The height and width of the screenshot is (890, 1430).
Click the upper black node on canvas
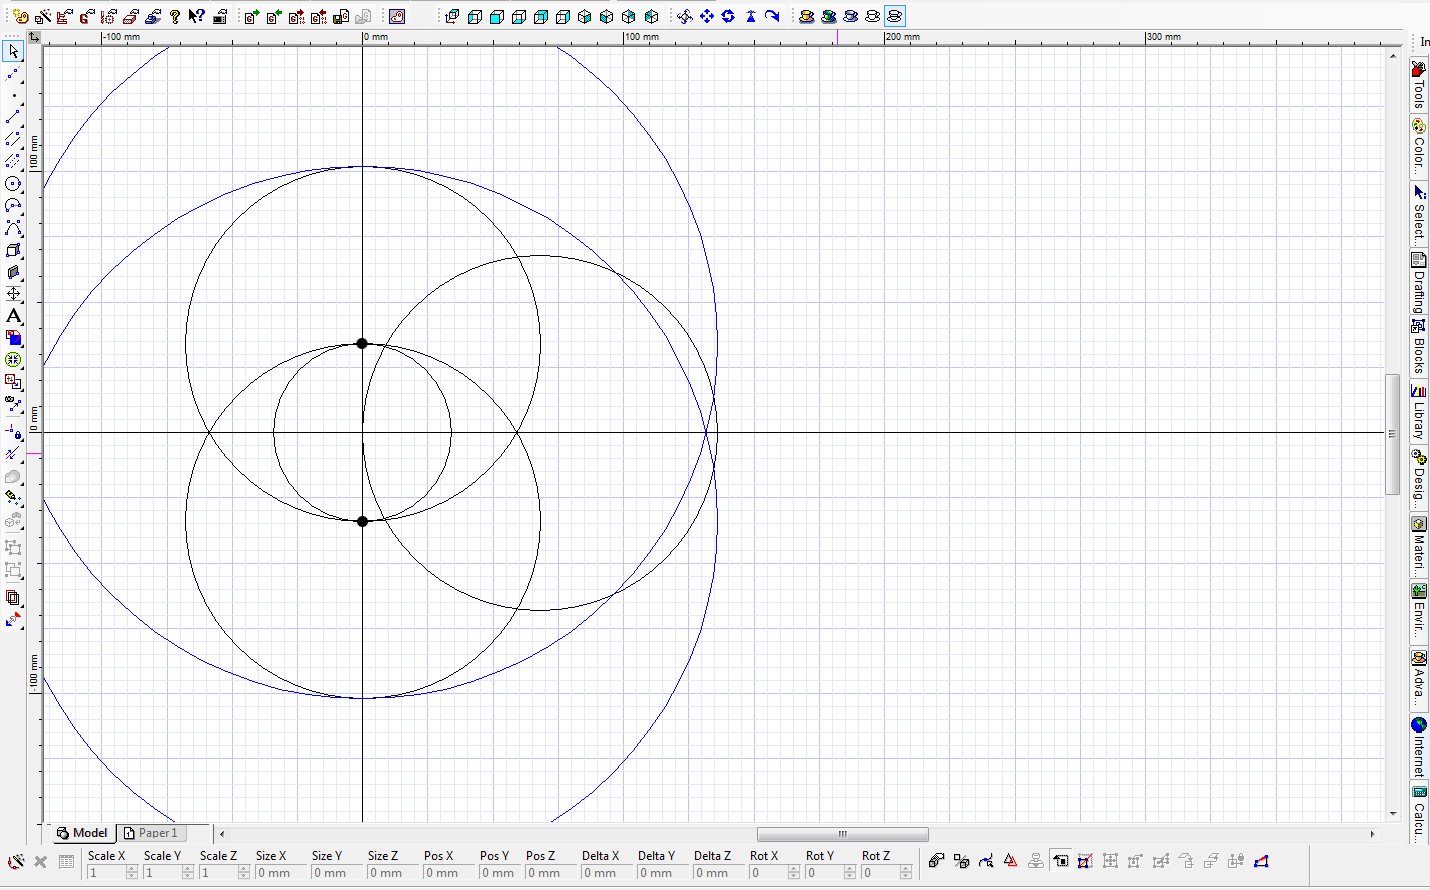(x=362, y=344)
